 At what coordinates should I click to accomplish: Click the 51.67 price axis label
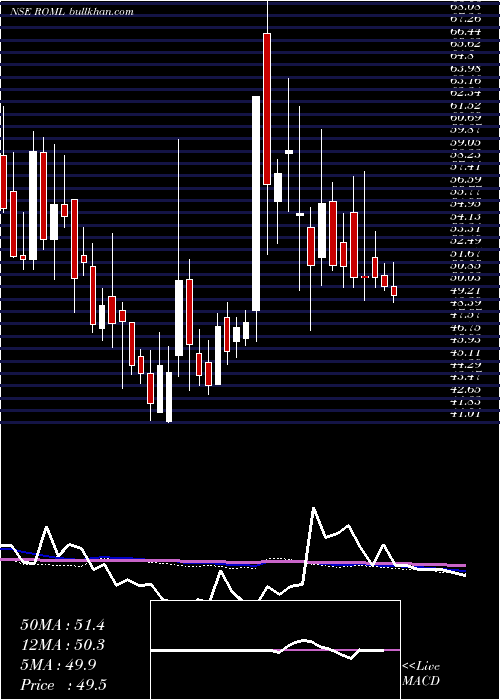click(x=466, y=254)
